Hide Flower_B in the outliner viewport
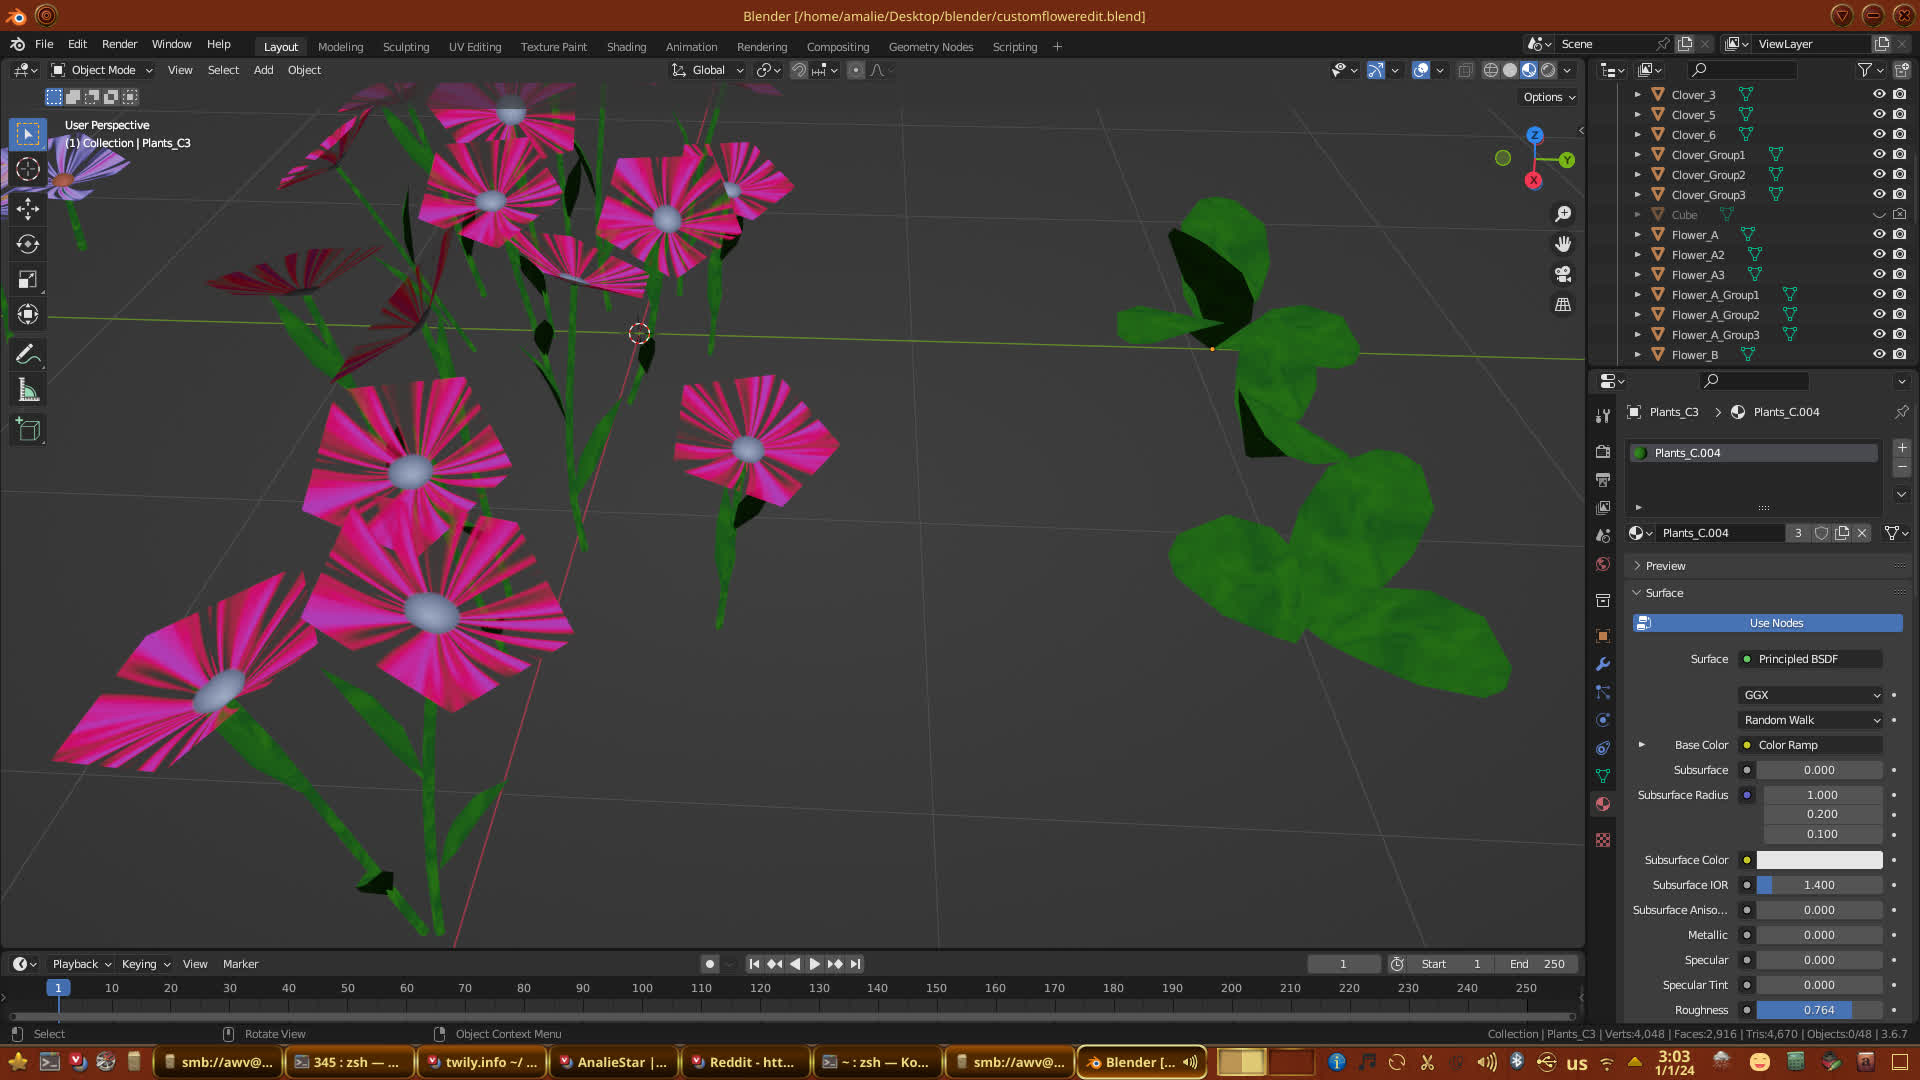The height and width of the screenshot is (1080, 1920). pyautogui.click(x=1879, y=354)
